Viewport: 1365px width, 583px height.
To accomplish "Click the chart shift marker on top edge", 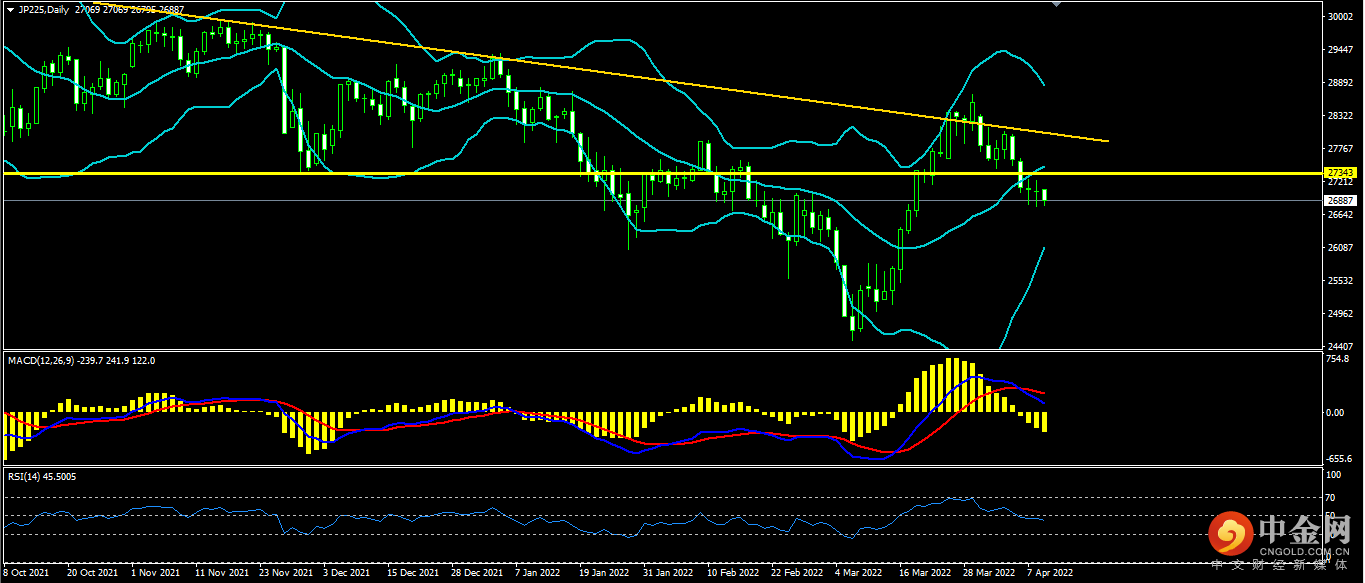I will click(x=1058, y=4).
